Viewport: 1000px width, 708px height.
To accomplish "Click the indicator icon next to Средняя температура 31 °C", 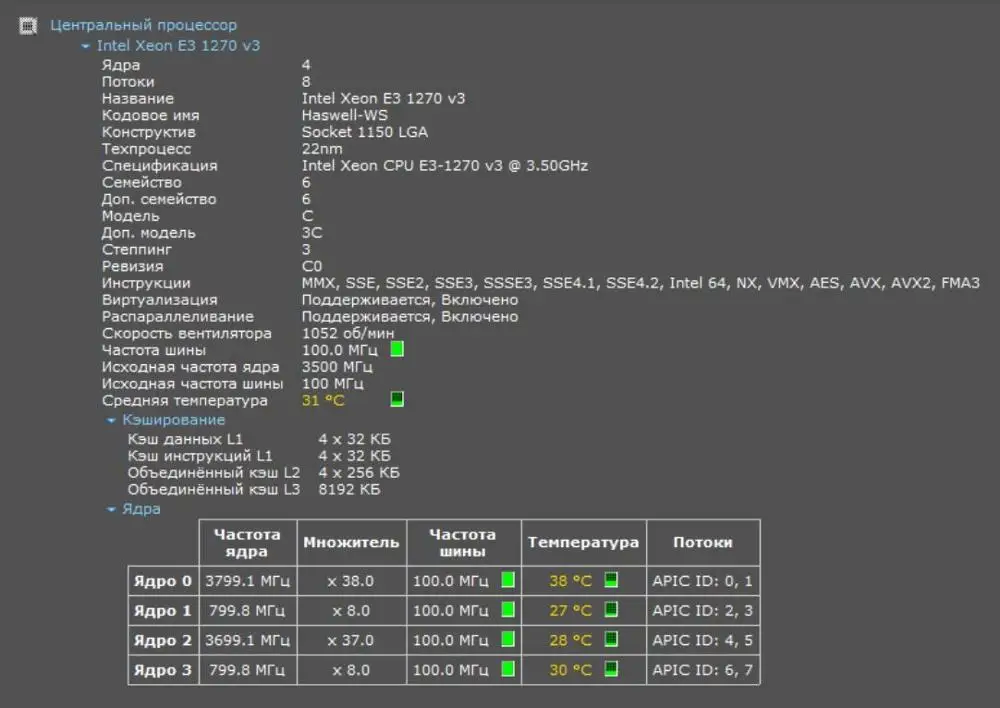I will pyautogui.click(x=397, y=400).
